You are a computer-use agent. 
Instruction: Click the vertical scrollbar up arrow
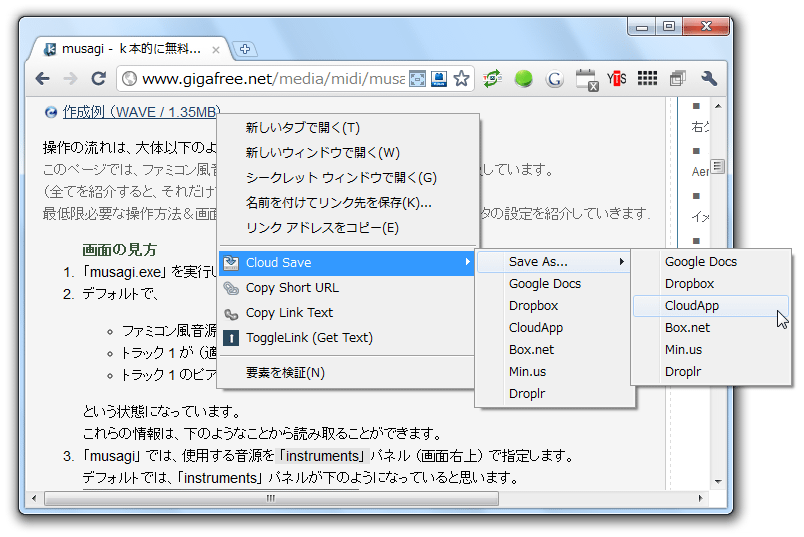click(718, 107)
